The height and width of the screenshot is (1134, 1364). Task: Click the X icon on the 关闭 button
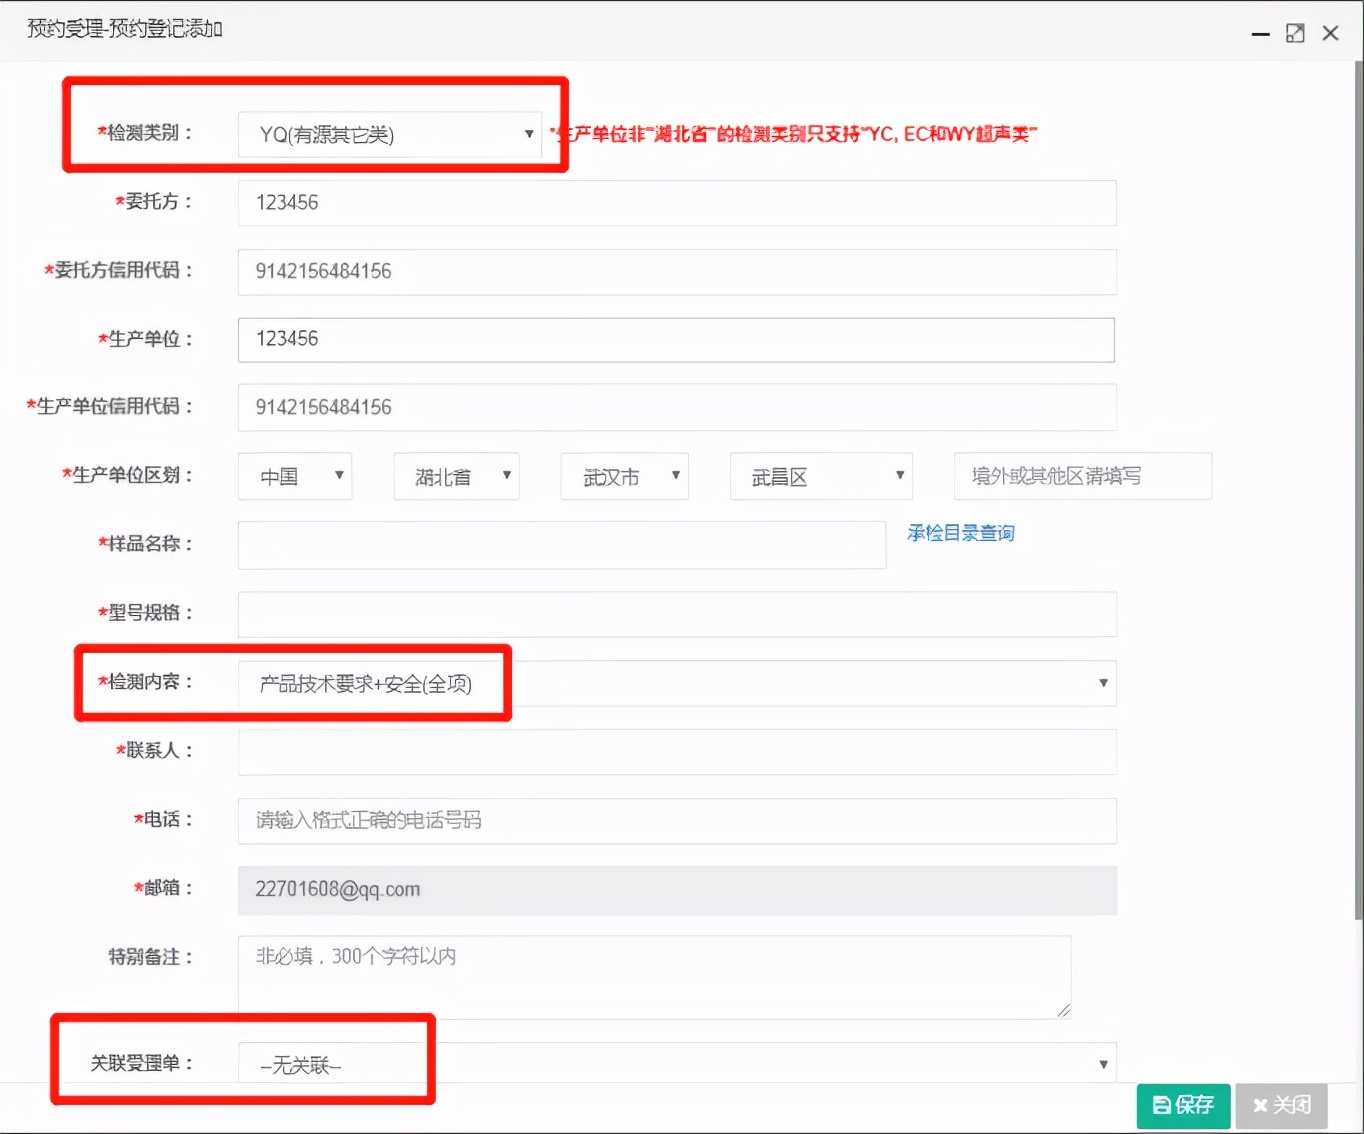pyautogui.click(x=1262, y=1105)
